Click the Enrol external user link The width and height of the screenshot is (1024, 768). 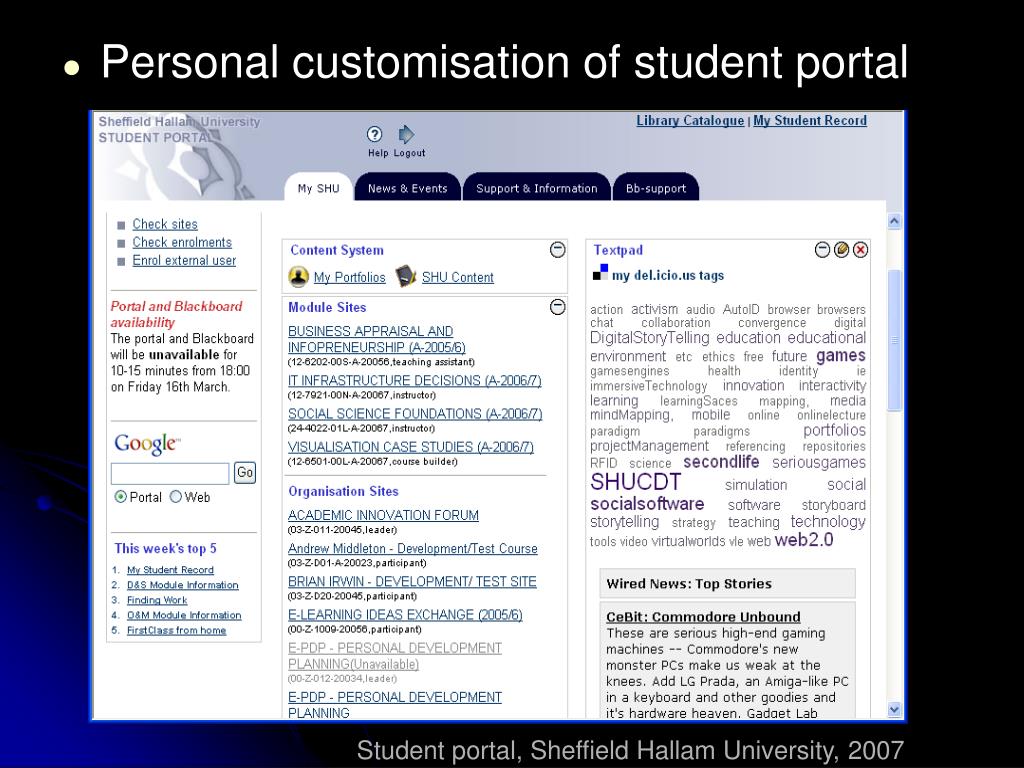[184, 261]
